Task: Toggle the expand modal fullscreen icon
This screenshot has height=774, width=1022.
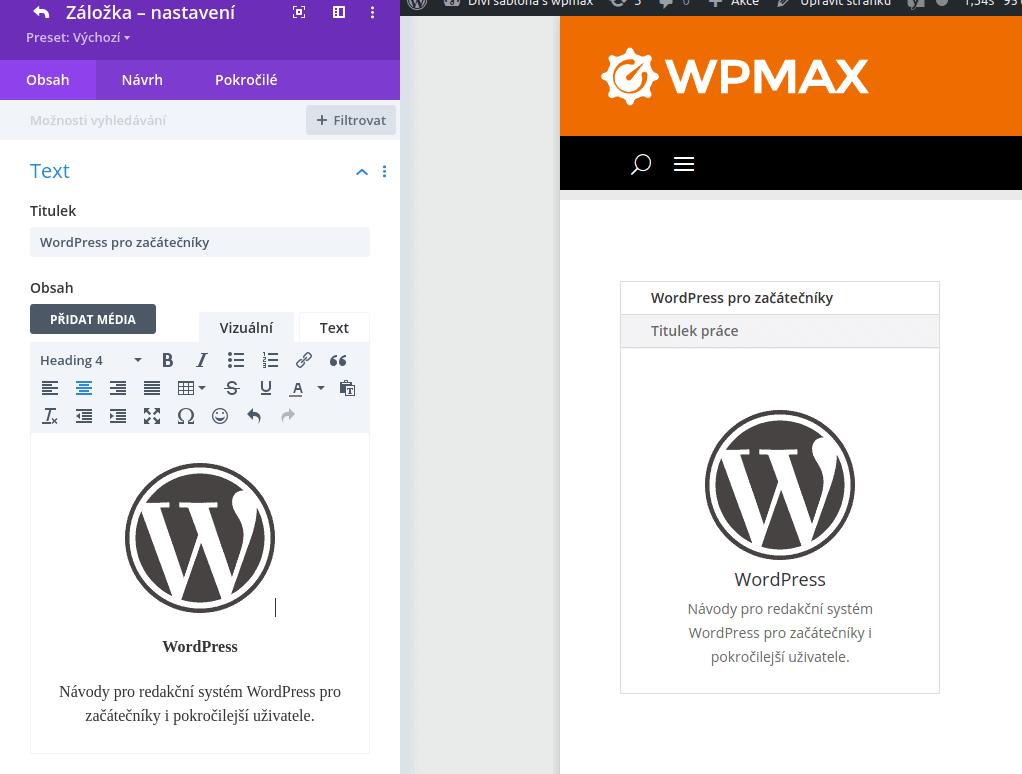Action: 299,12
